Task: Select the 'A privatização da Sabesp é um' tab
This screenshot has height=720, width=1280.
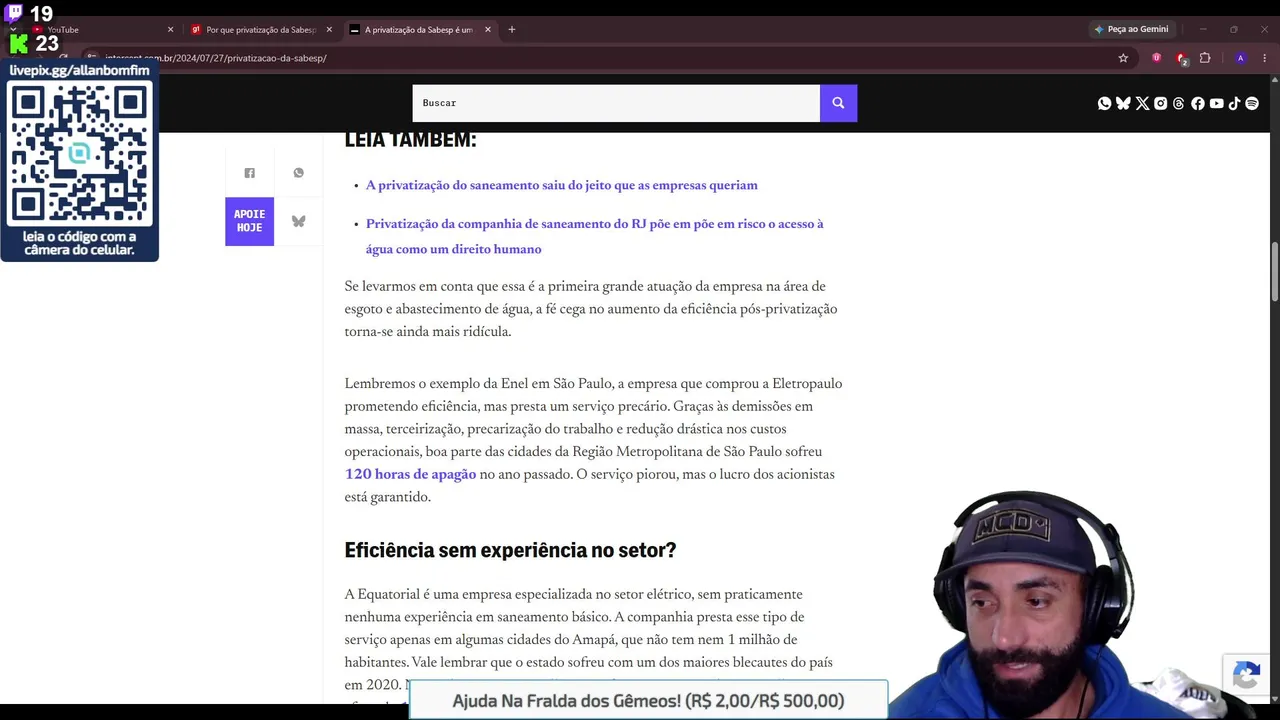Action: pos(421,30)
